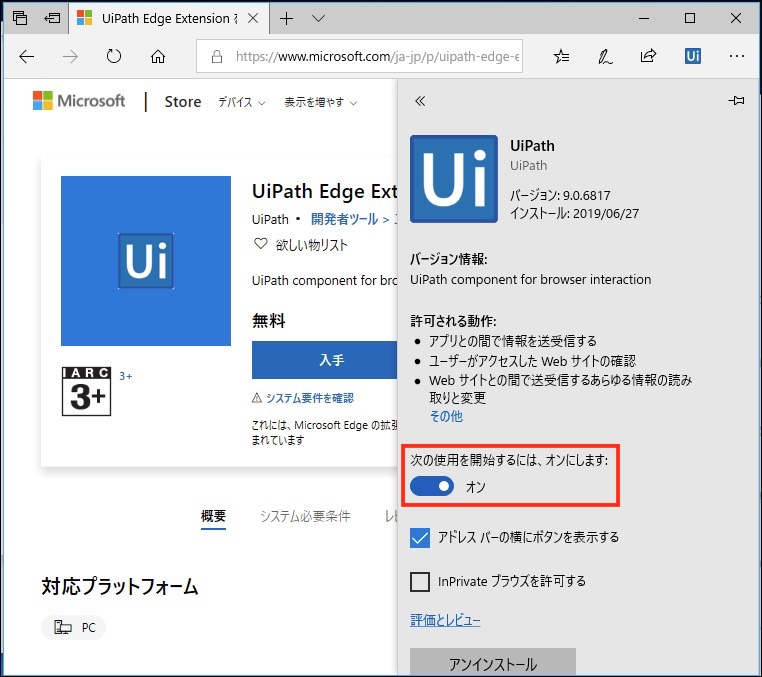Image resolution: width=762 pixels, height=677 pixels.
Task: Turn off the UiPath extension toggle
Action: [432, 486]
